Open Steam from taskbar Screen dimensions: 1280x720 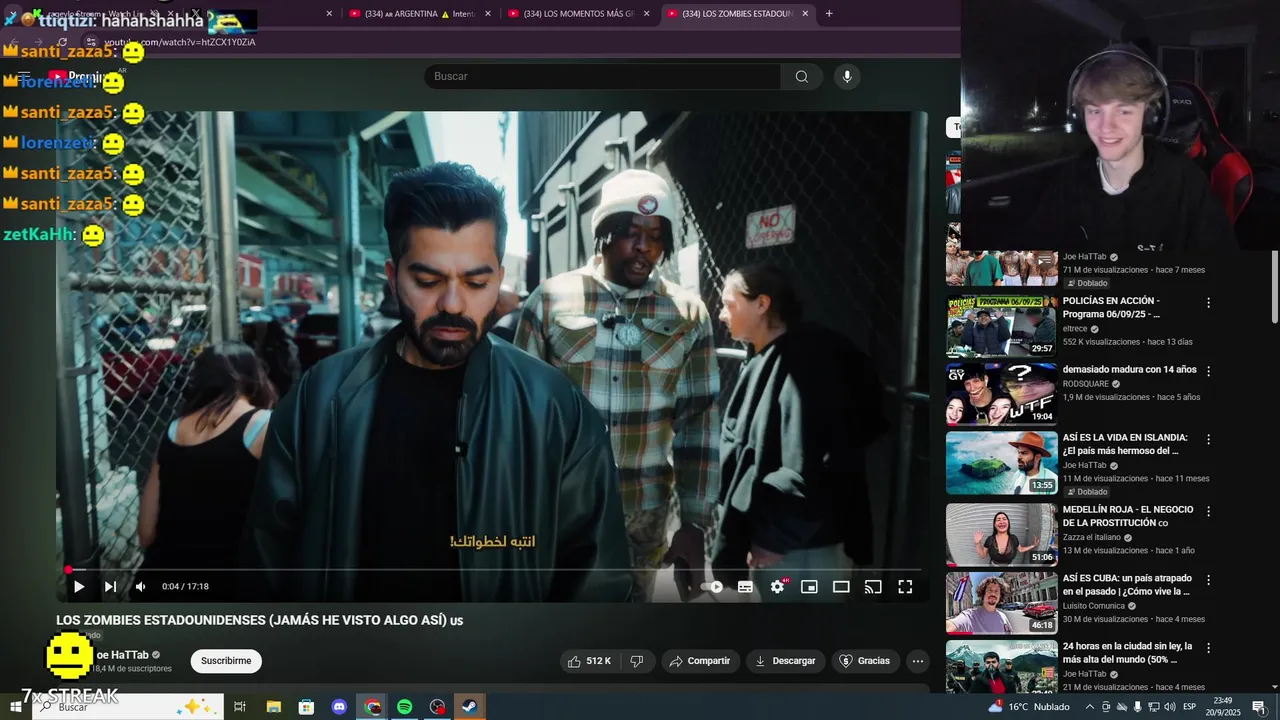click(470, 707)
